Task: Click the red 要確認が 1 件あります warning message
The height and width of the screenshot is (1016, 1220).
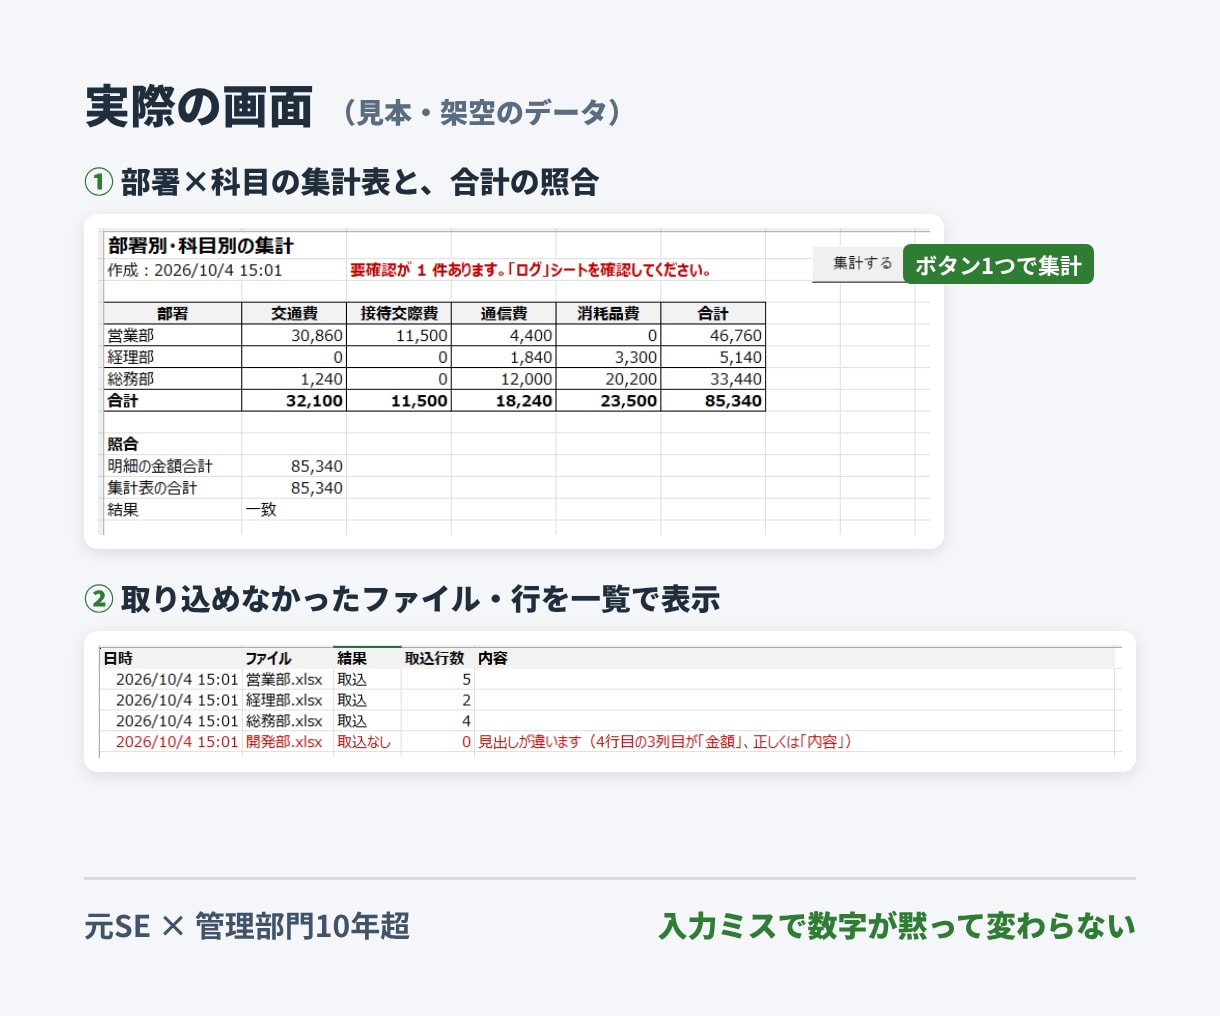Action: coord(530,270)
